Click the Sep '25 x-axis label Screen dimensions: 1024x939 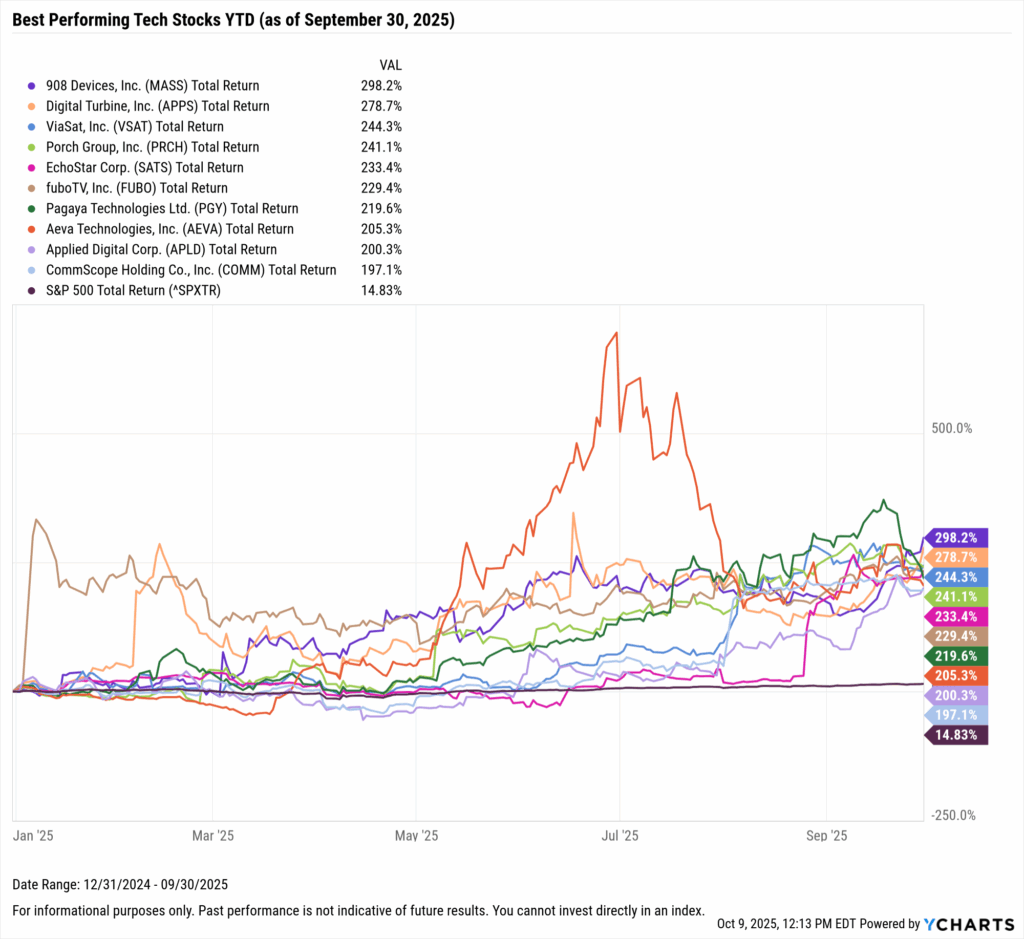(x=827, y=833)
